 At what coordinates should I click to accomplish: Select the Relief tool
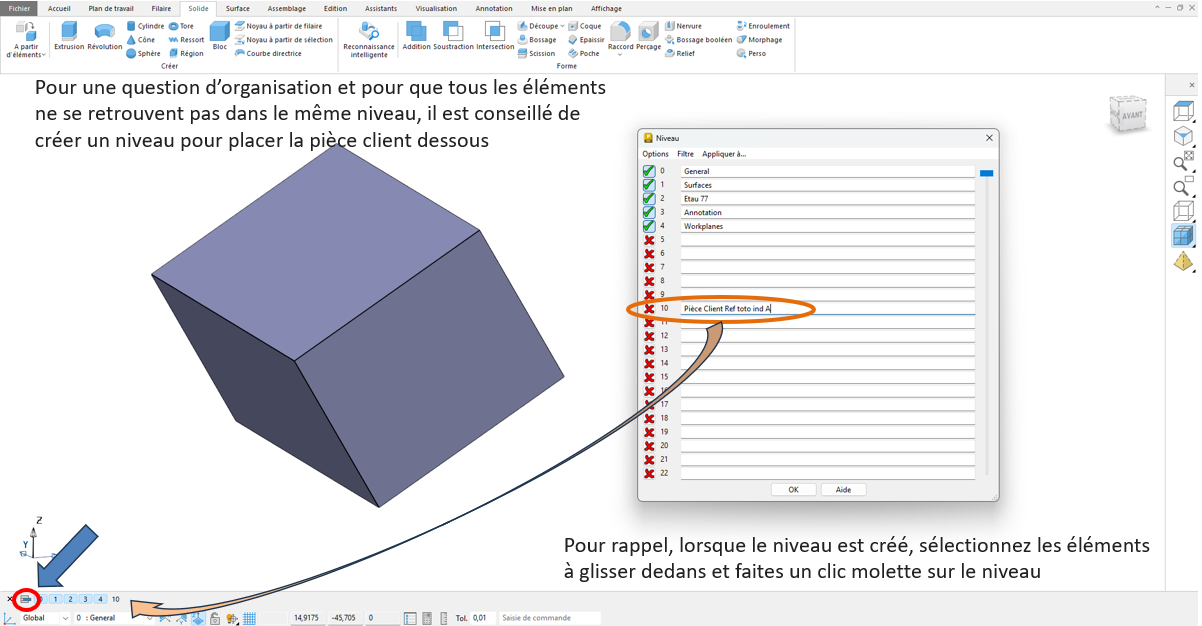[x=680, y=54]
